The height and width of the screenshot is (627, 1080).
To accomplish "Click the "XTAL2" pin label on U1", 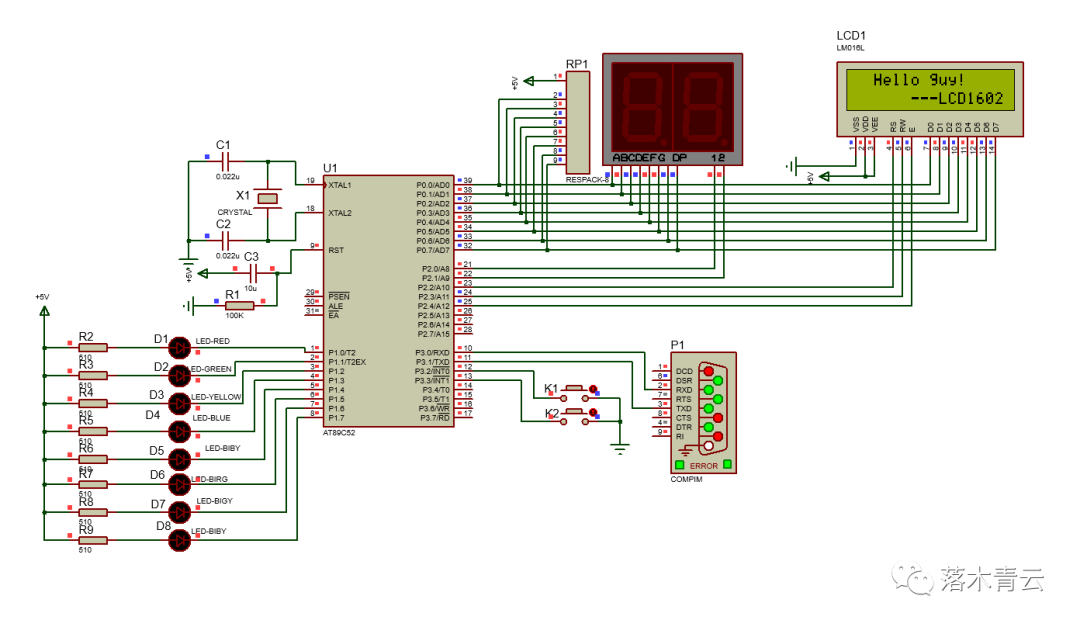I will coord(340,213).
